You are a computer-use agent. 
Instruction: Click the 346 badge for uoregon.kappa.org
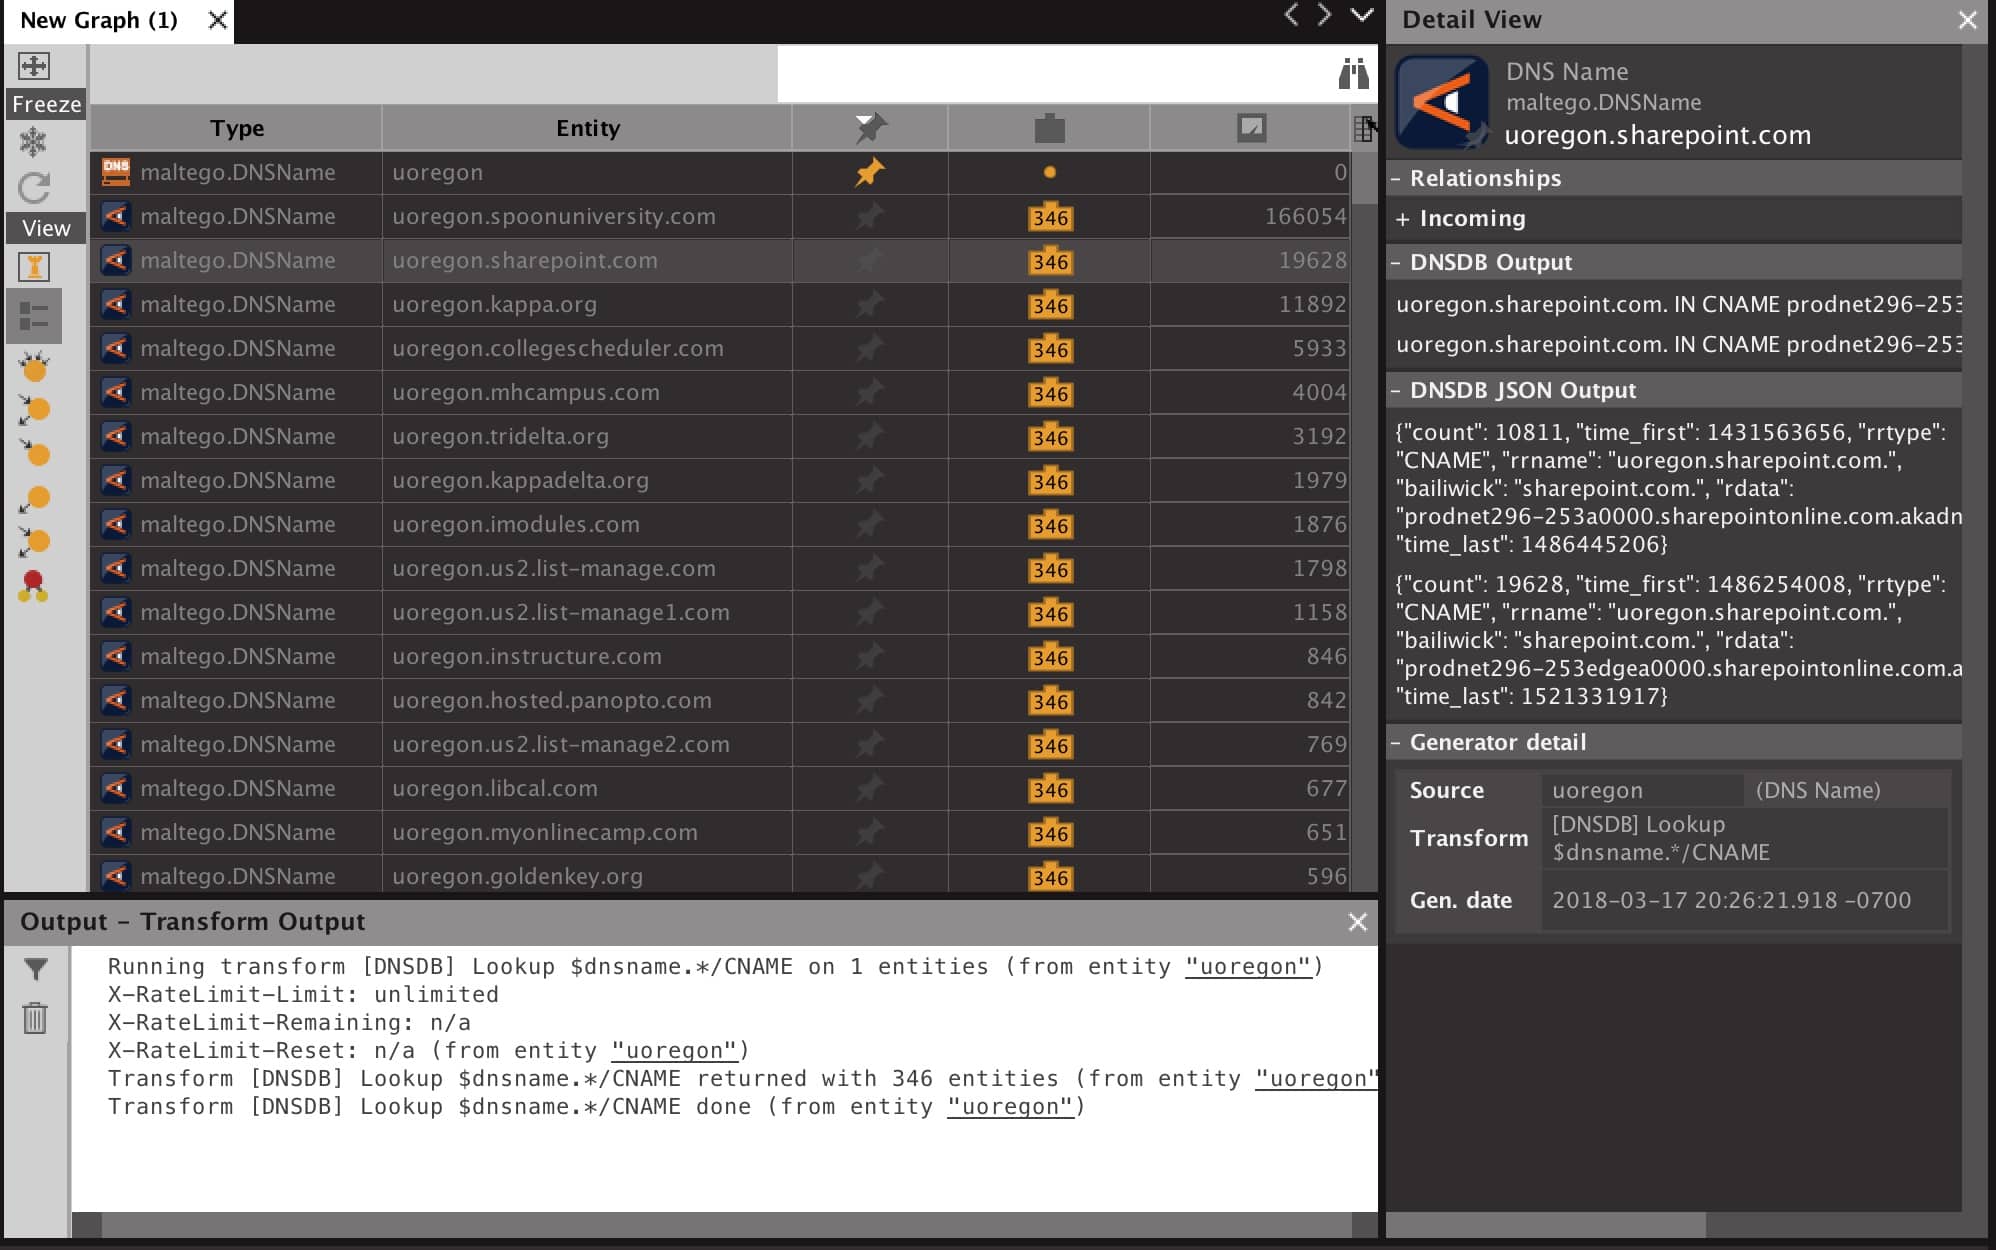tap(1050, 306)
